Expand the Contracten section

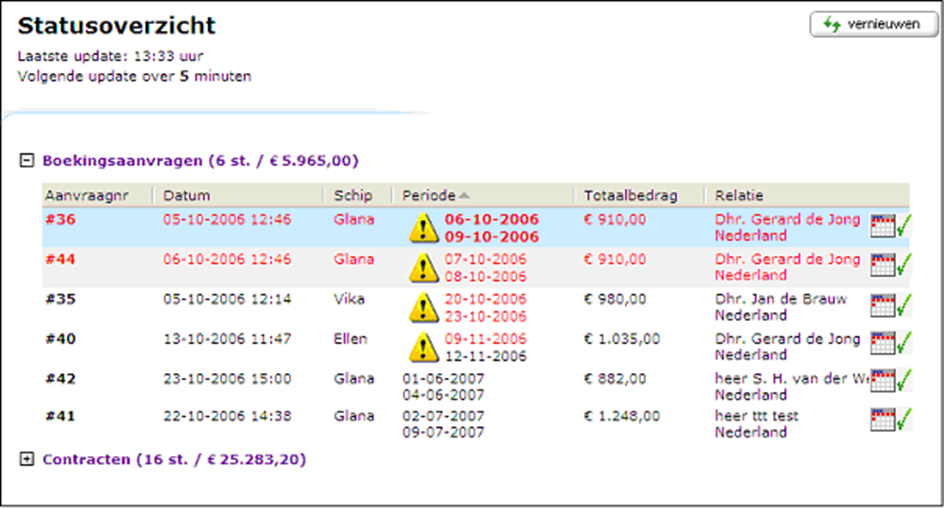[x=27, y=459]
